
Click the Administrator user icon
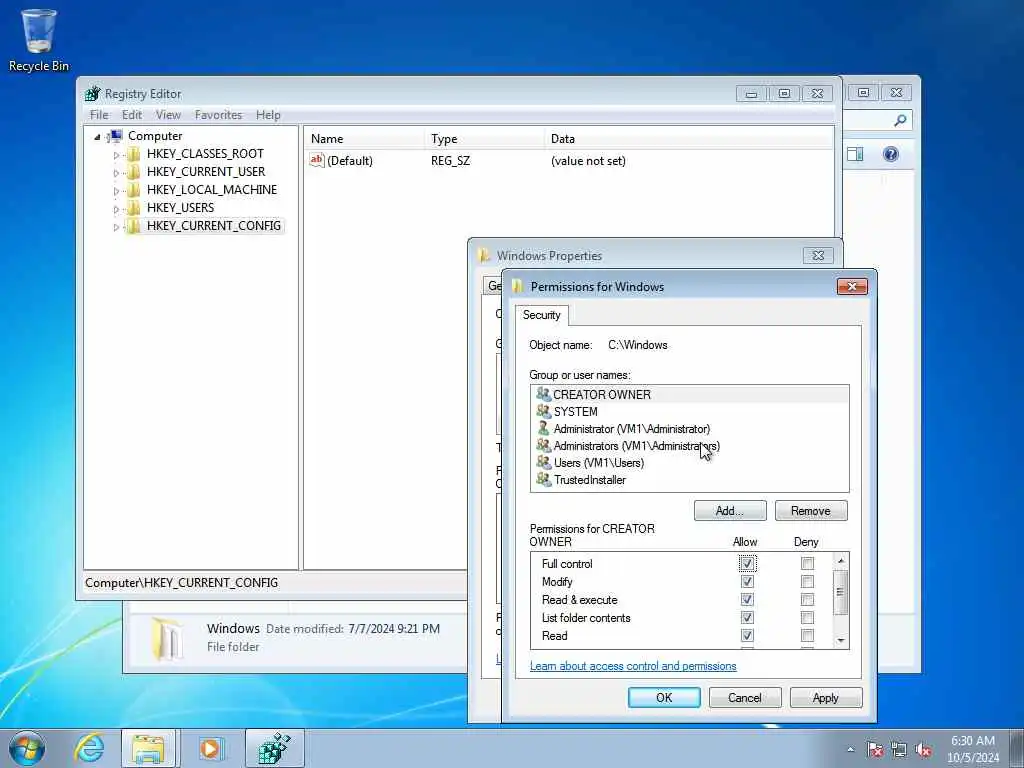(x=543, y=428)
